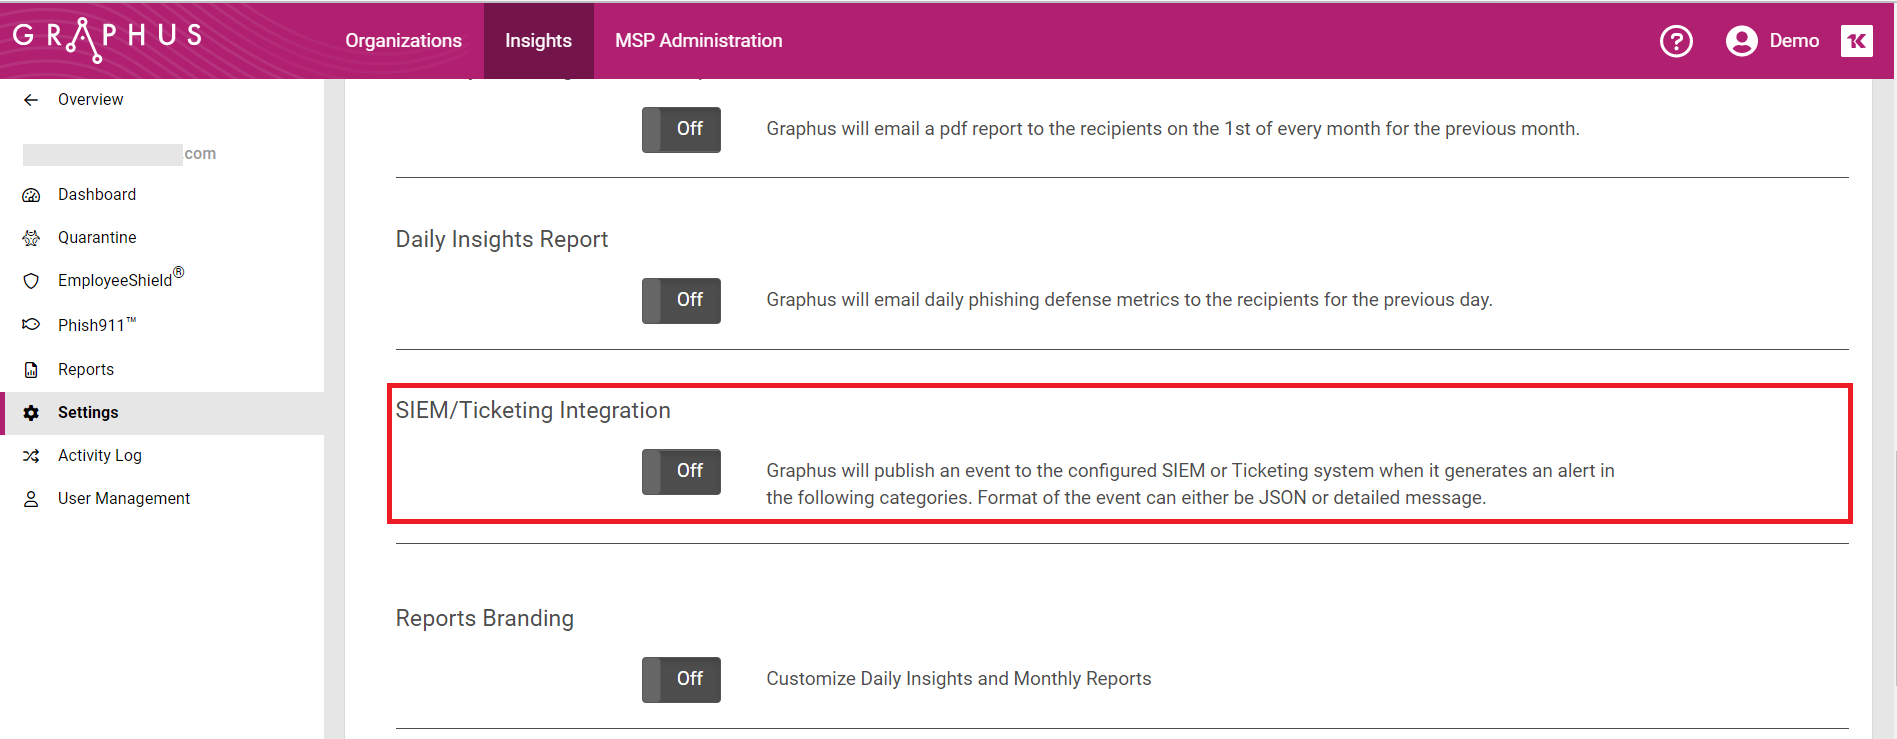The image size is (1897, 739).
Task: Open Dashboard in the sidebar
Action: pyautogui.click(x=97, y=195)
